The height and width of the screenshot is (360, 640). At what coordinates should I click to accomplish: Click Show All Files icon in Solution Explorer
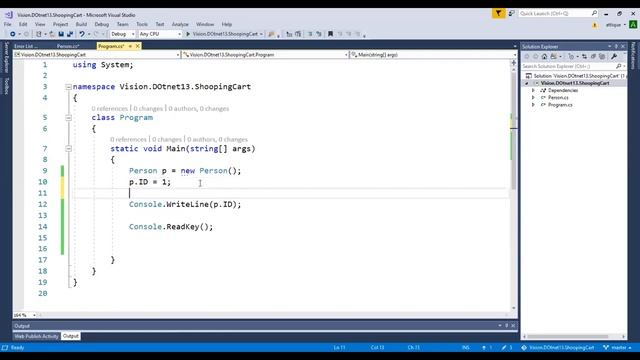[602, 56]
